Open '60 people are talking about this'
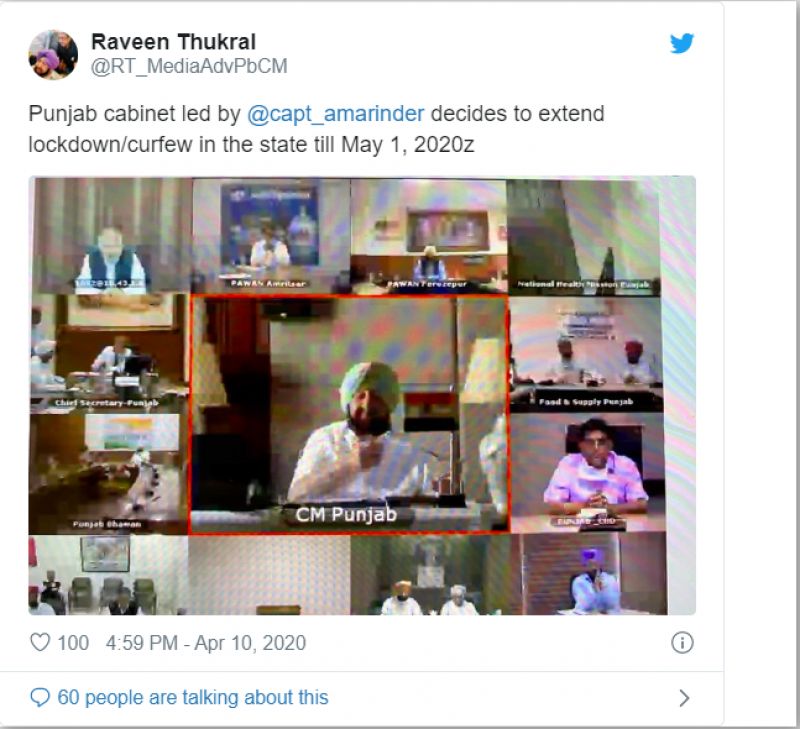The image size is (800, 729). tap(193, 697)
